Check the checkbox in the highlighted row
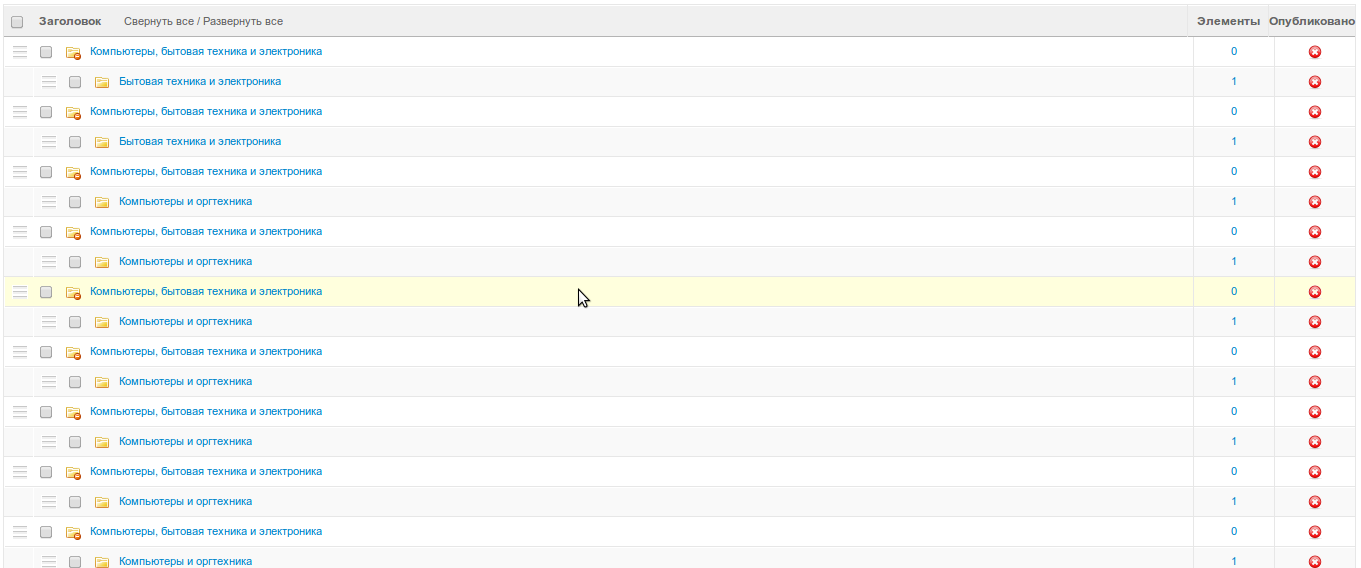1361x568 pixels. [x=46, y=292]
